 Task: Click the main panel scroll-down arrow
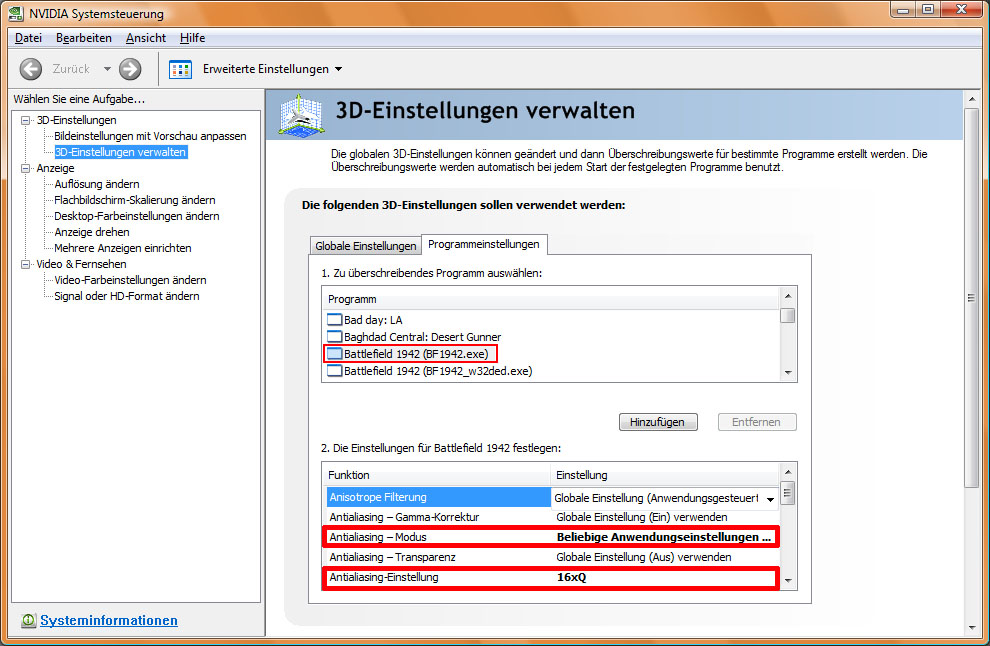[972, 628]
